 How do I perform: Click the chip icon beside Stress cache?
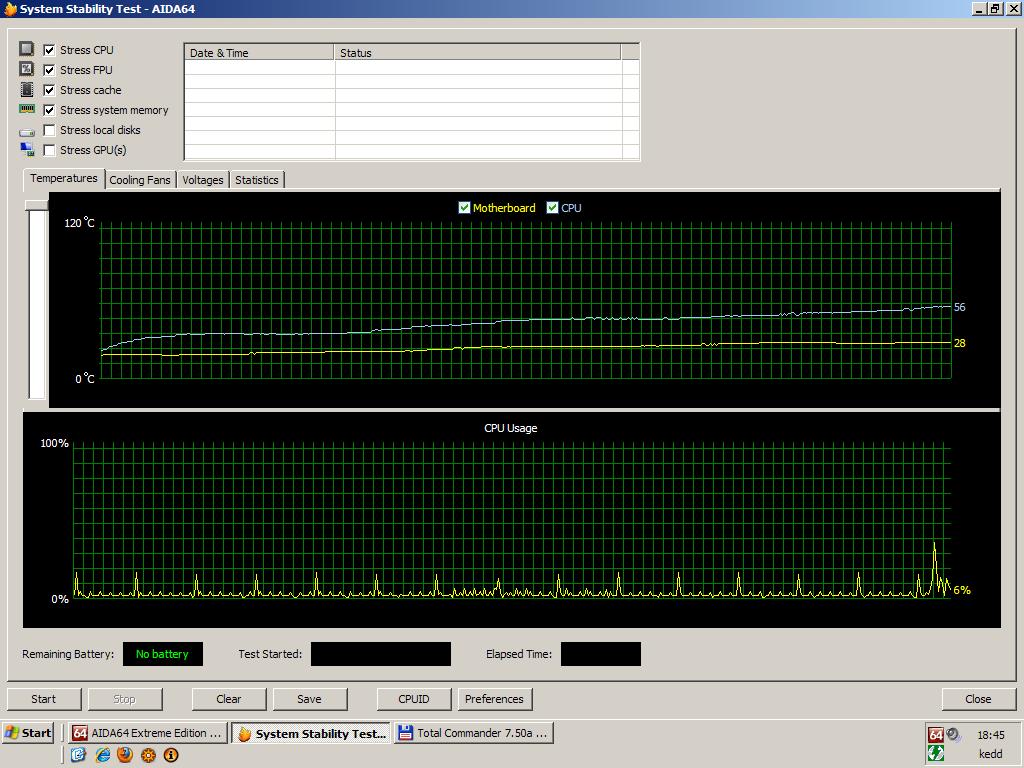point(26,89)
